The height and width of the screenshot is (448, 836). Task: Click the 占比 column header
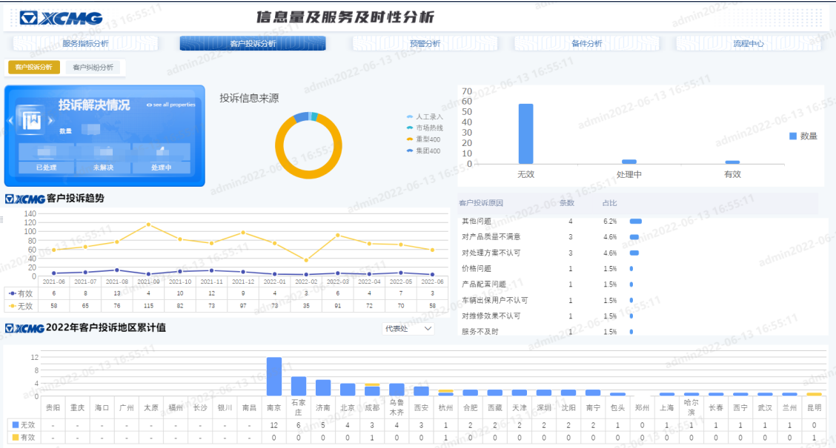pyautogui.click(x=609, y=203)
